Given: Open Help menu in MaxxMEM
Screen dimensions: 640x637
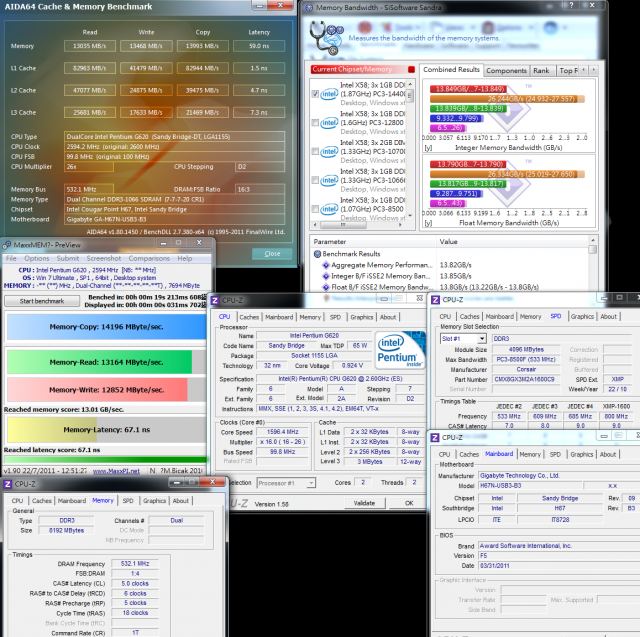Looking at the screenshot, I should [x=184, y=258].
